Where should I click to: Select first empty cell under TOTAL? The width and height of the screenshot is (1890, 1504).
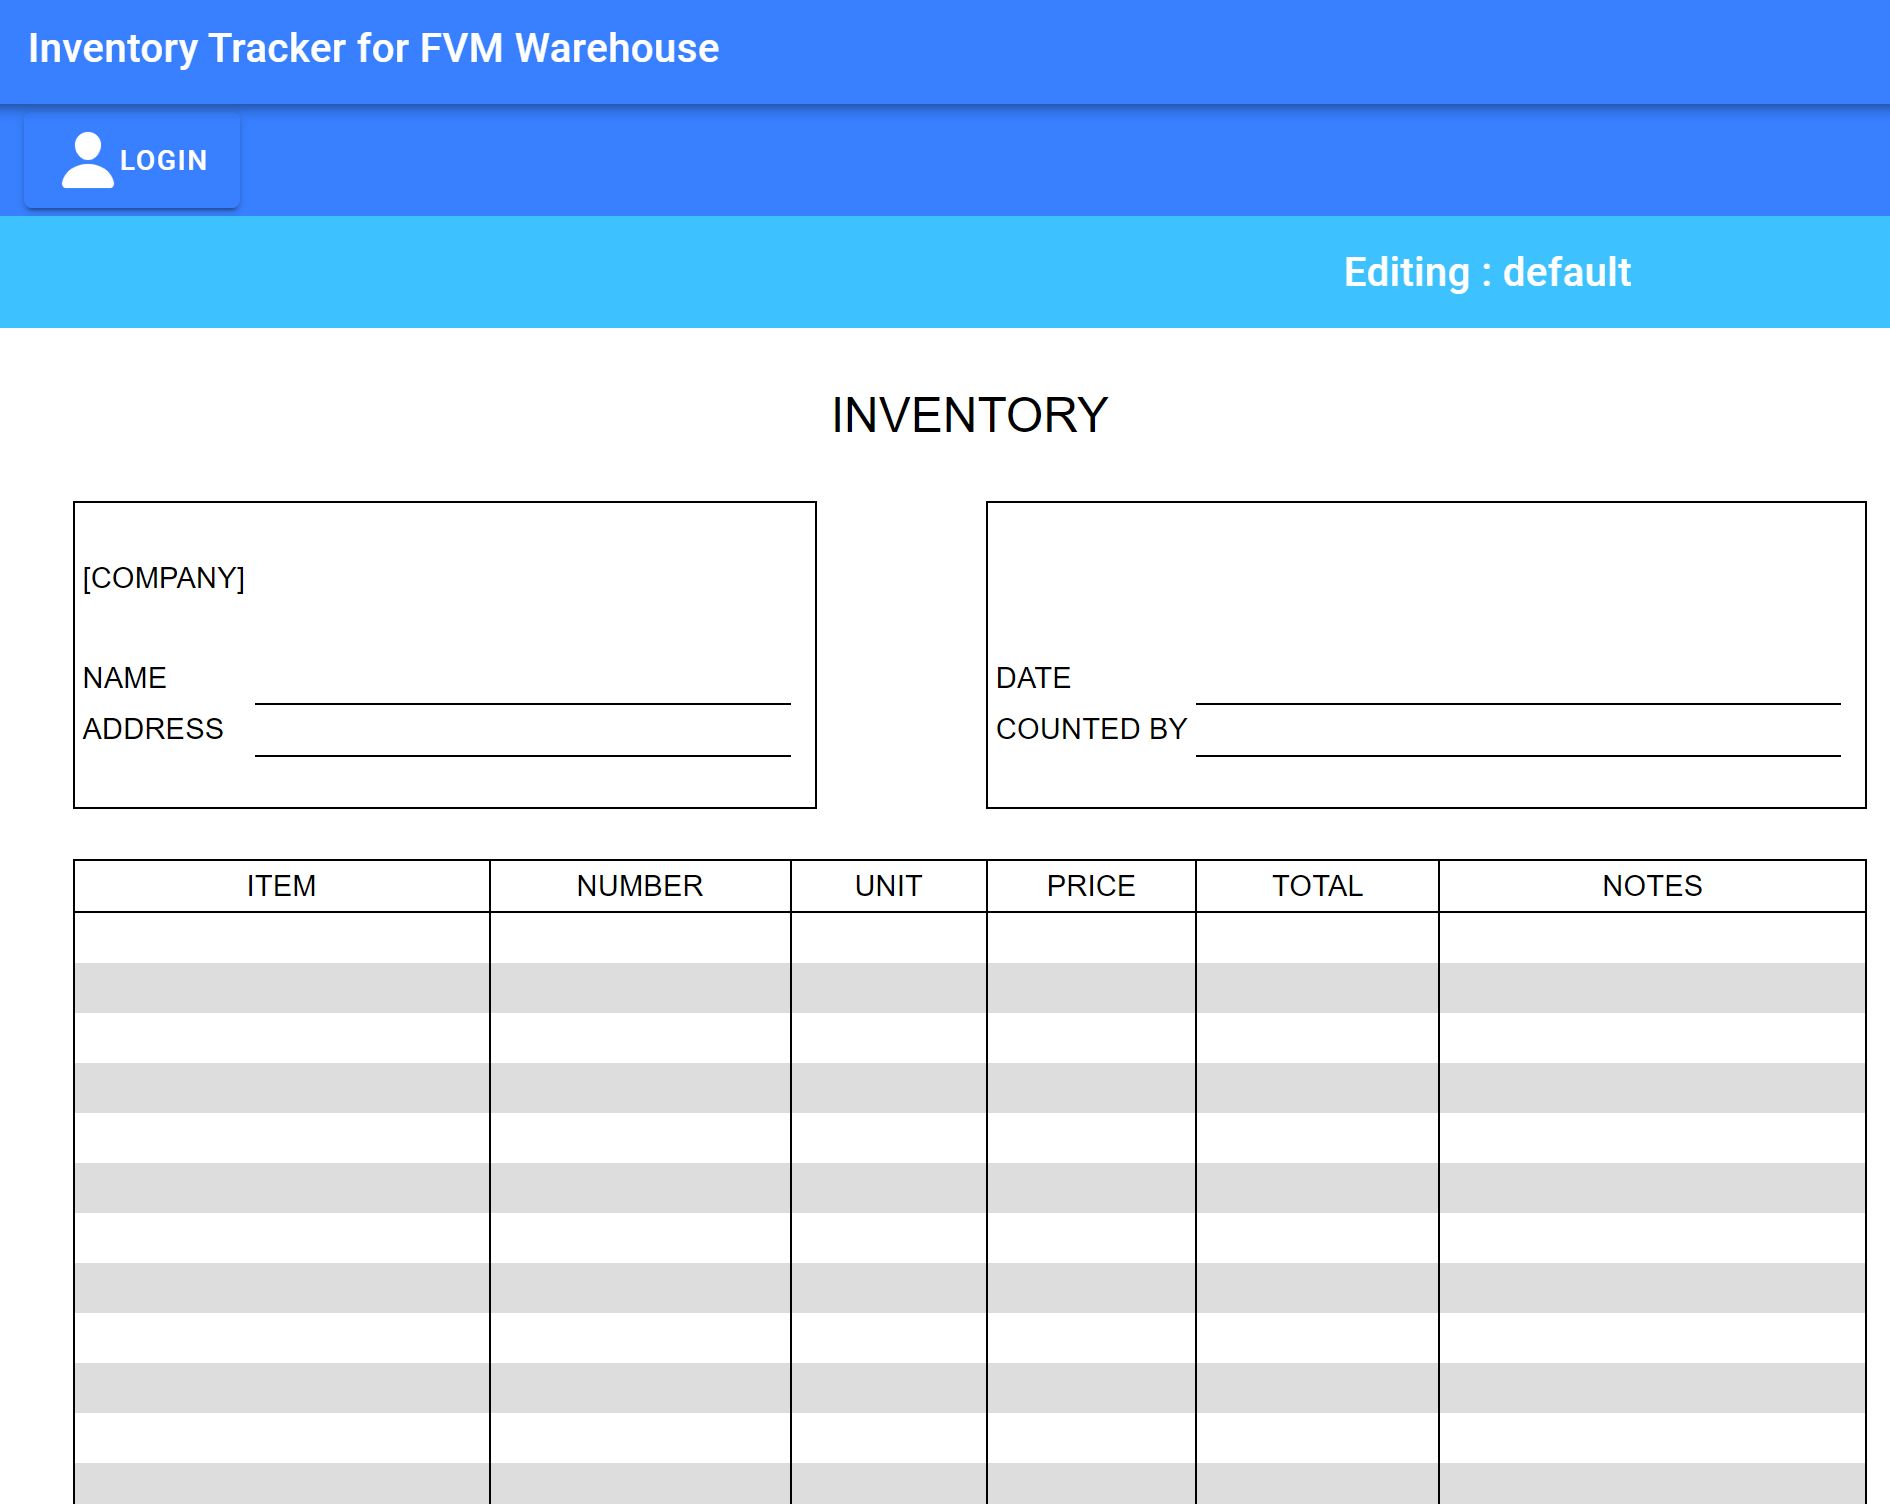[x=1317, y=938]
